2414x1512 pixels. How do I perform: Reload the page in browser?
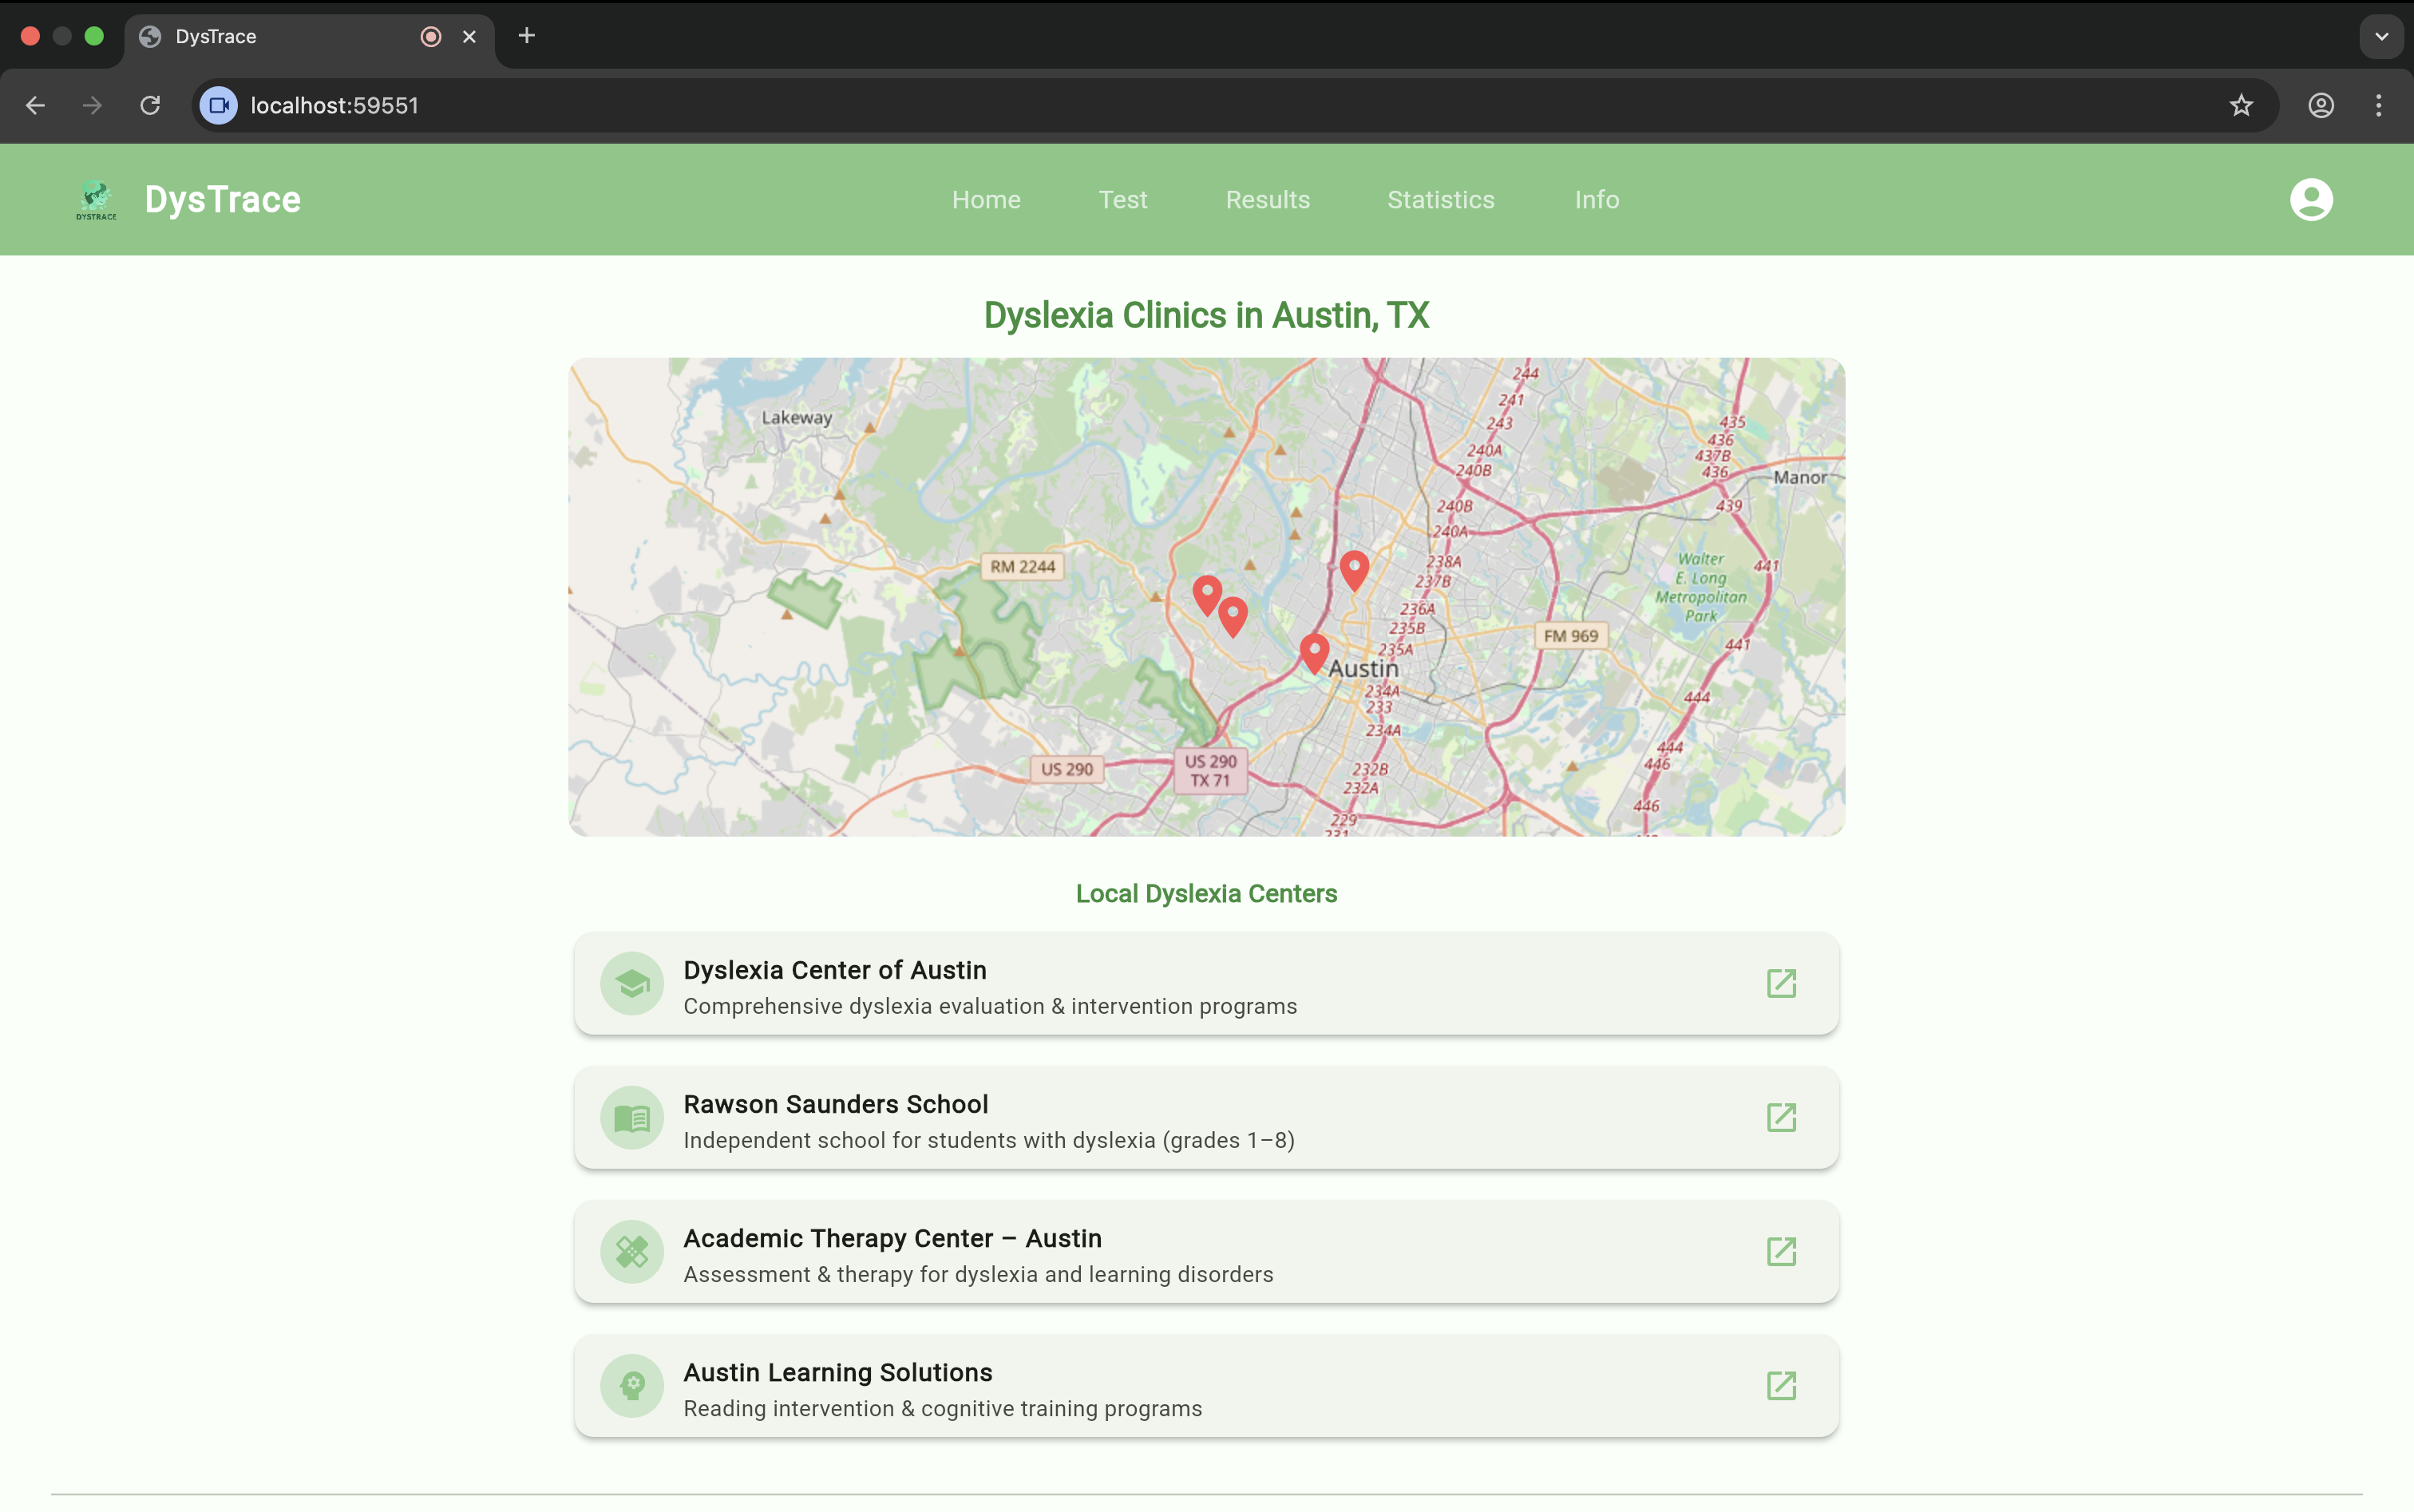pos(150,105)
